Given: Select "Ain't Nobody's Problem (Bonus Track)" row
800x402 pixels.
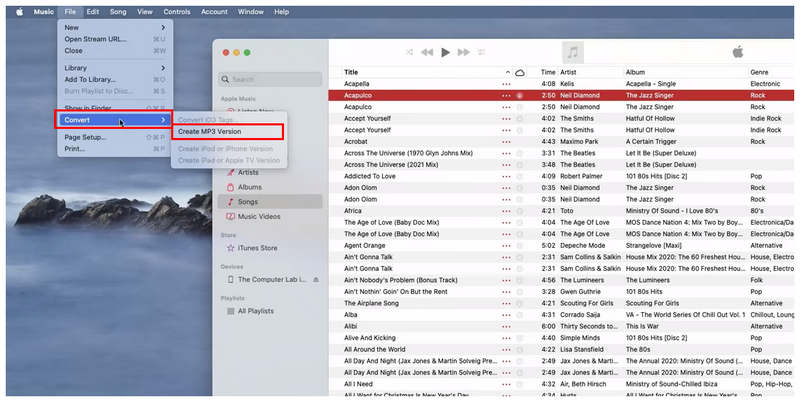Looking at the screenshot, I should click(x=561, y=280).
